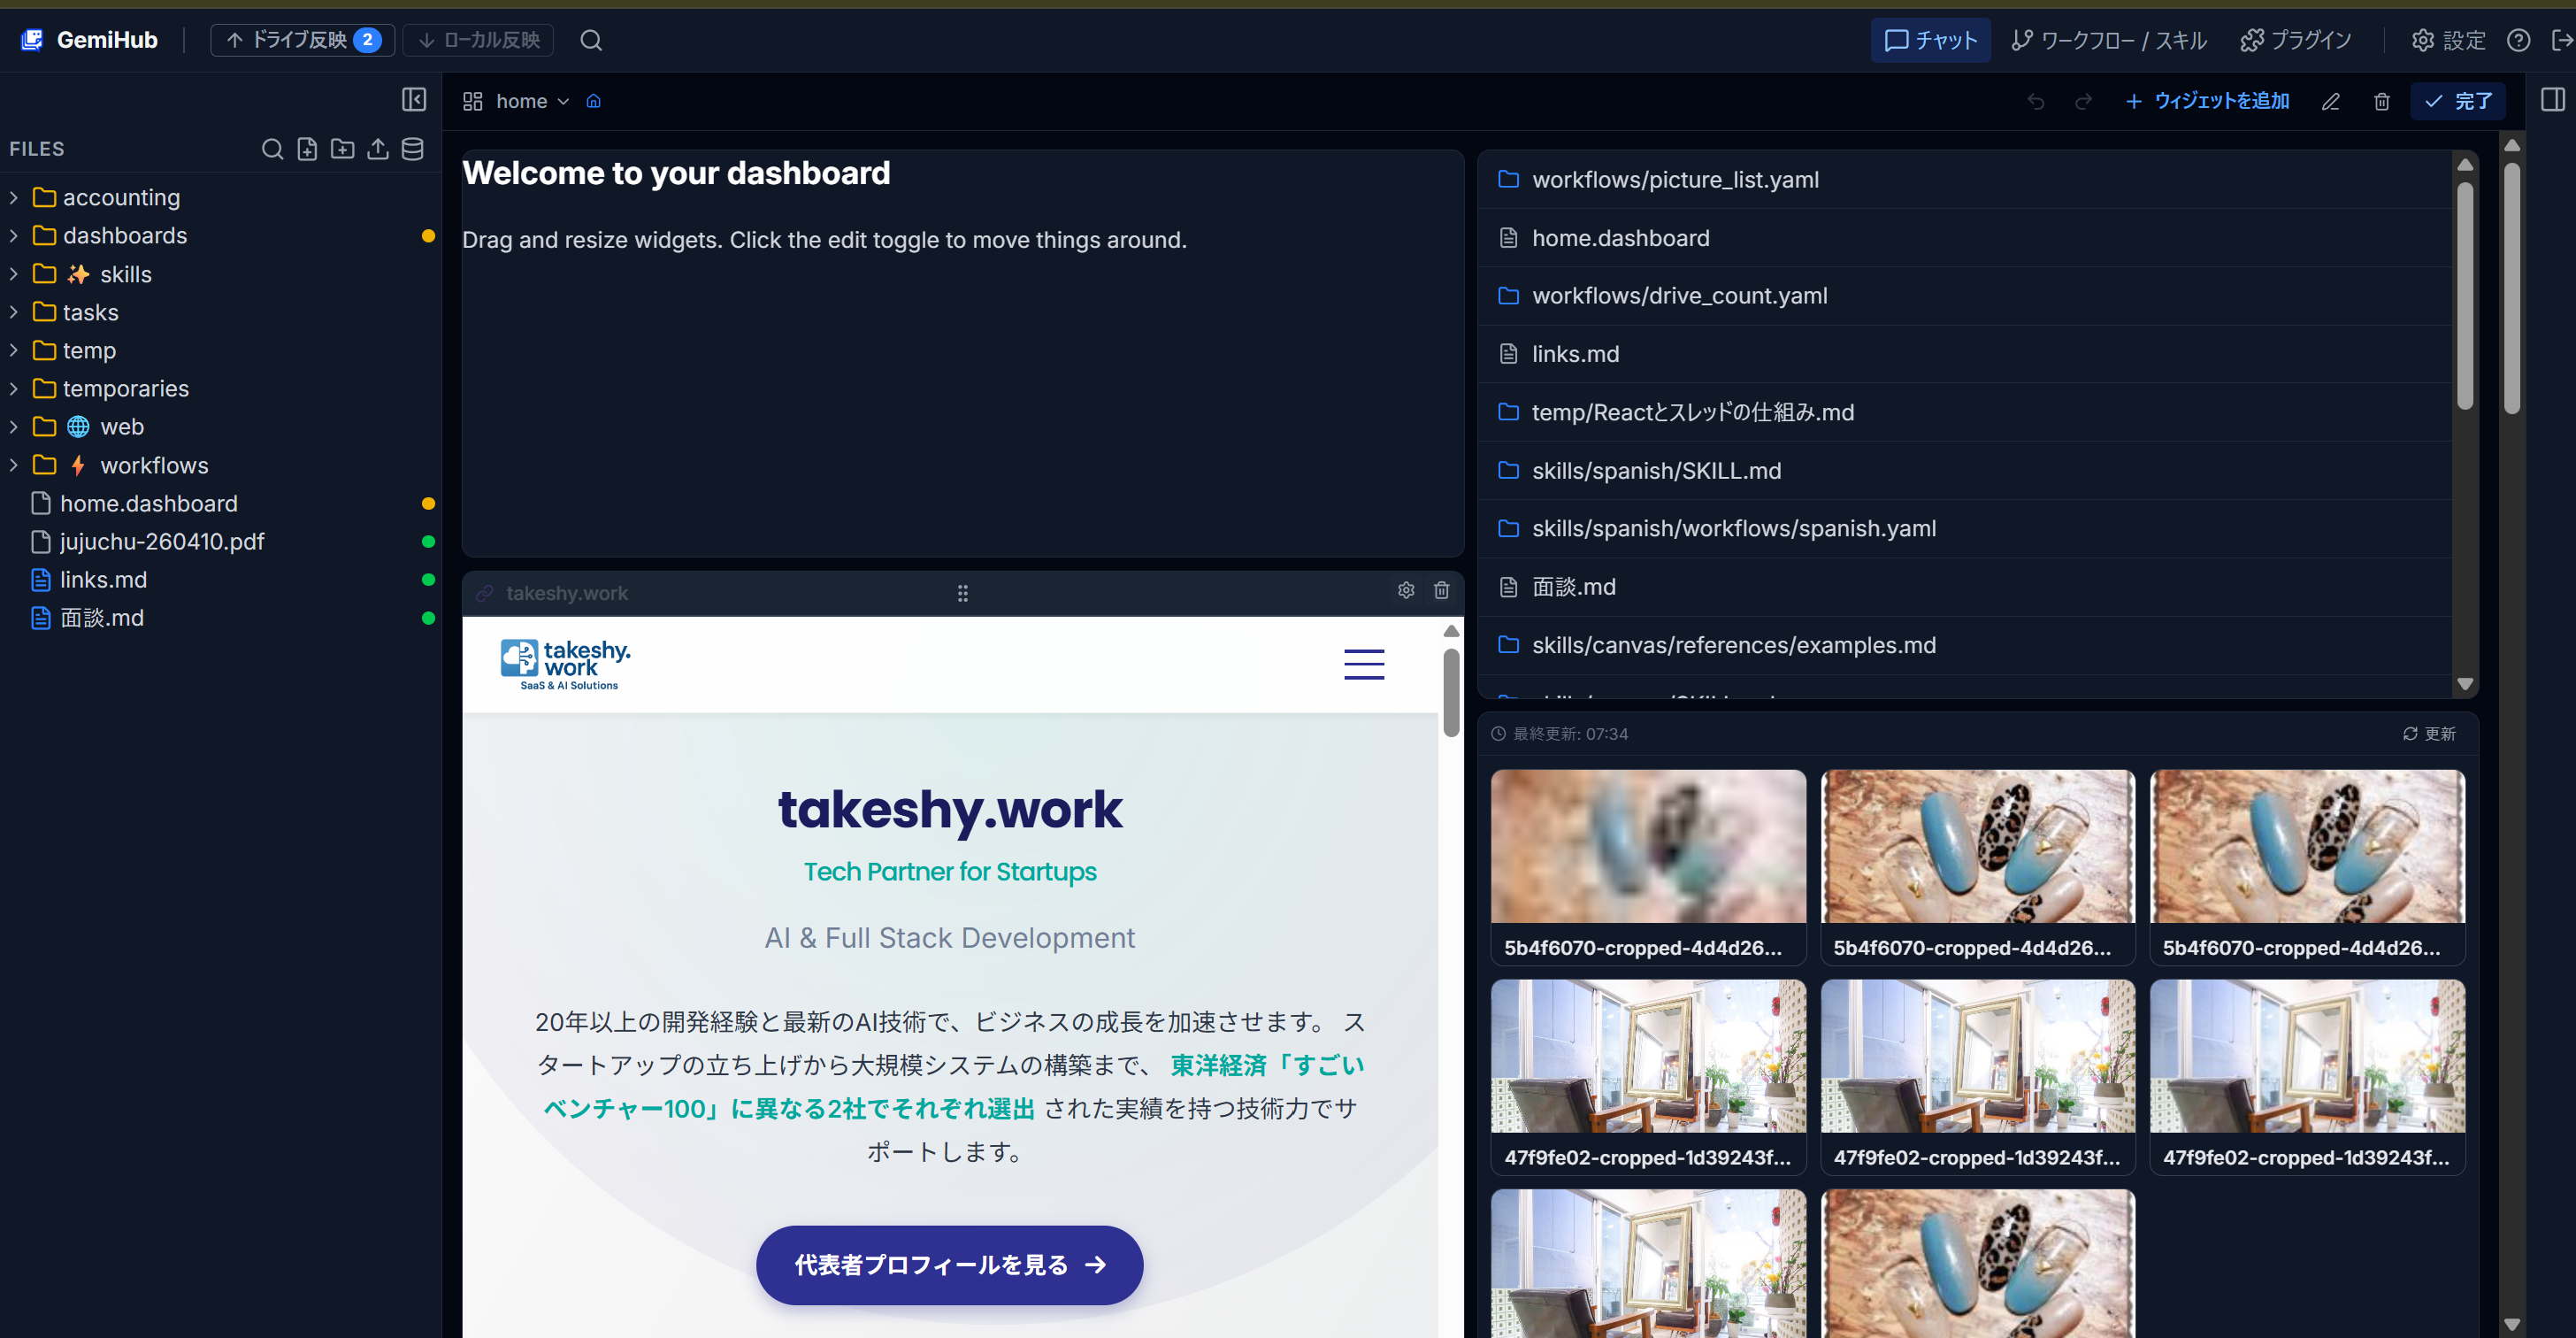2576x1338 pixels.
Task: Click 代表者プロフィールを見る button
Action: pyautogui.click(x=949, y=1264)
